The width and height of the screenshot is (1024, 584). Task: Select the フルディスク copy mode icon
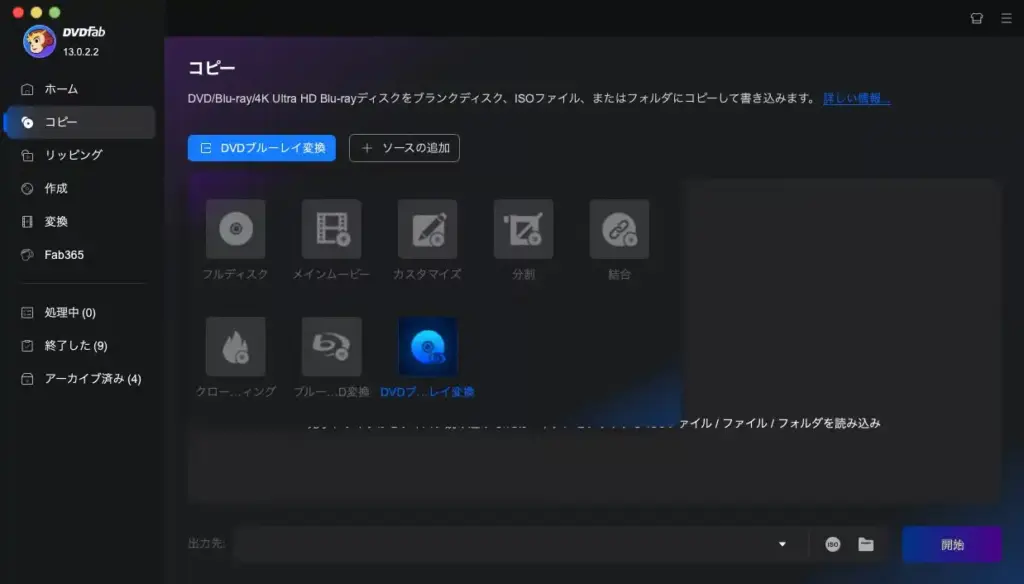click(236, 228)
